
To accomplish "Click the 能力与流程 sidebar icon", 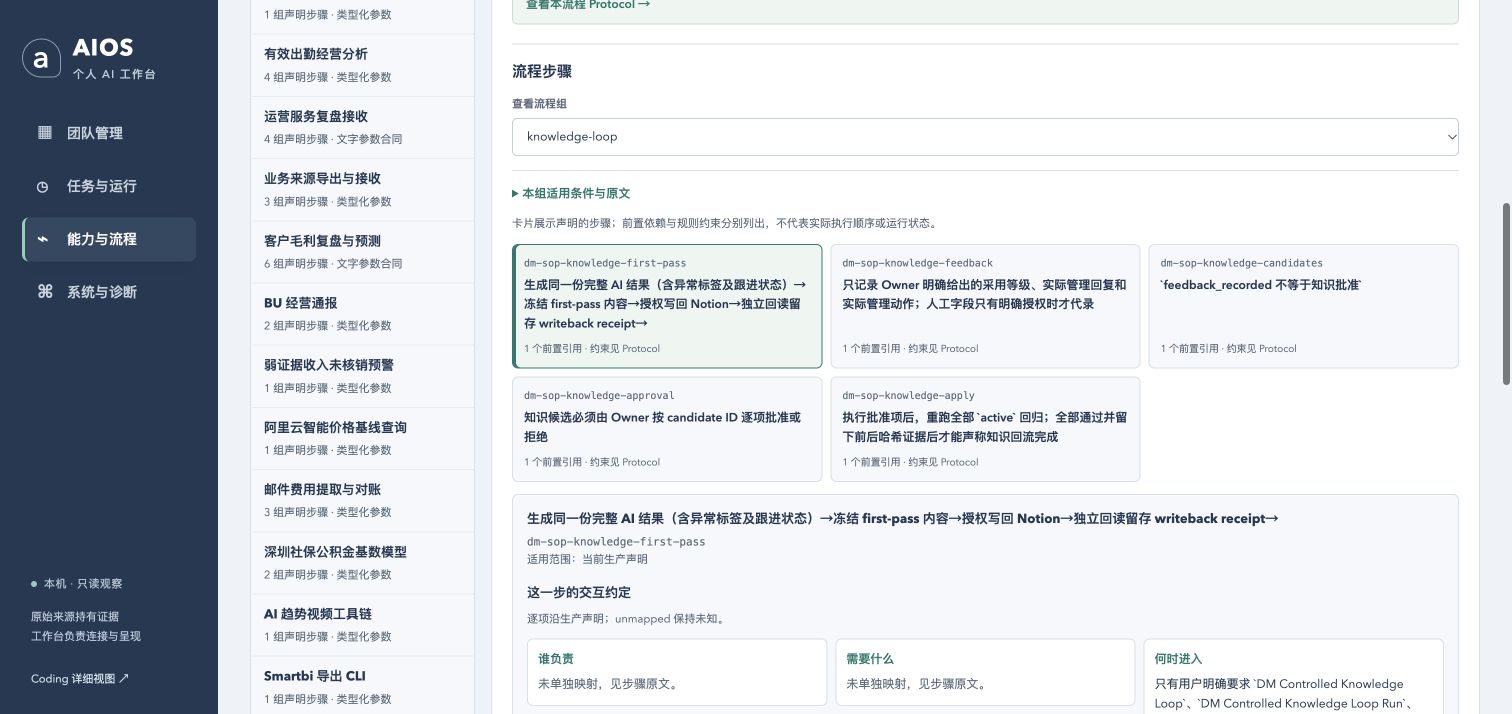I will click(43, 239).
